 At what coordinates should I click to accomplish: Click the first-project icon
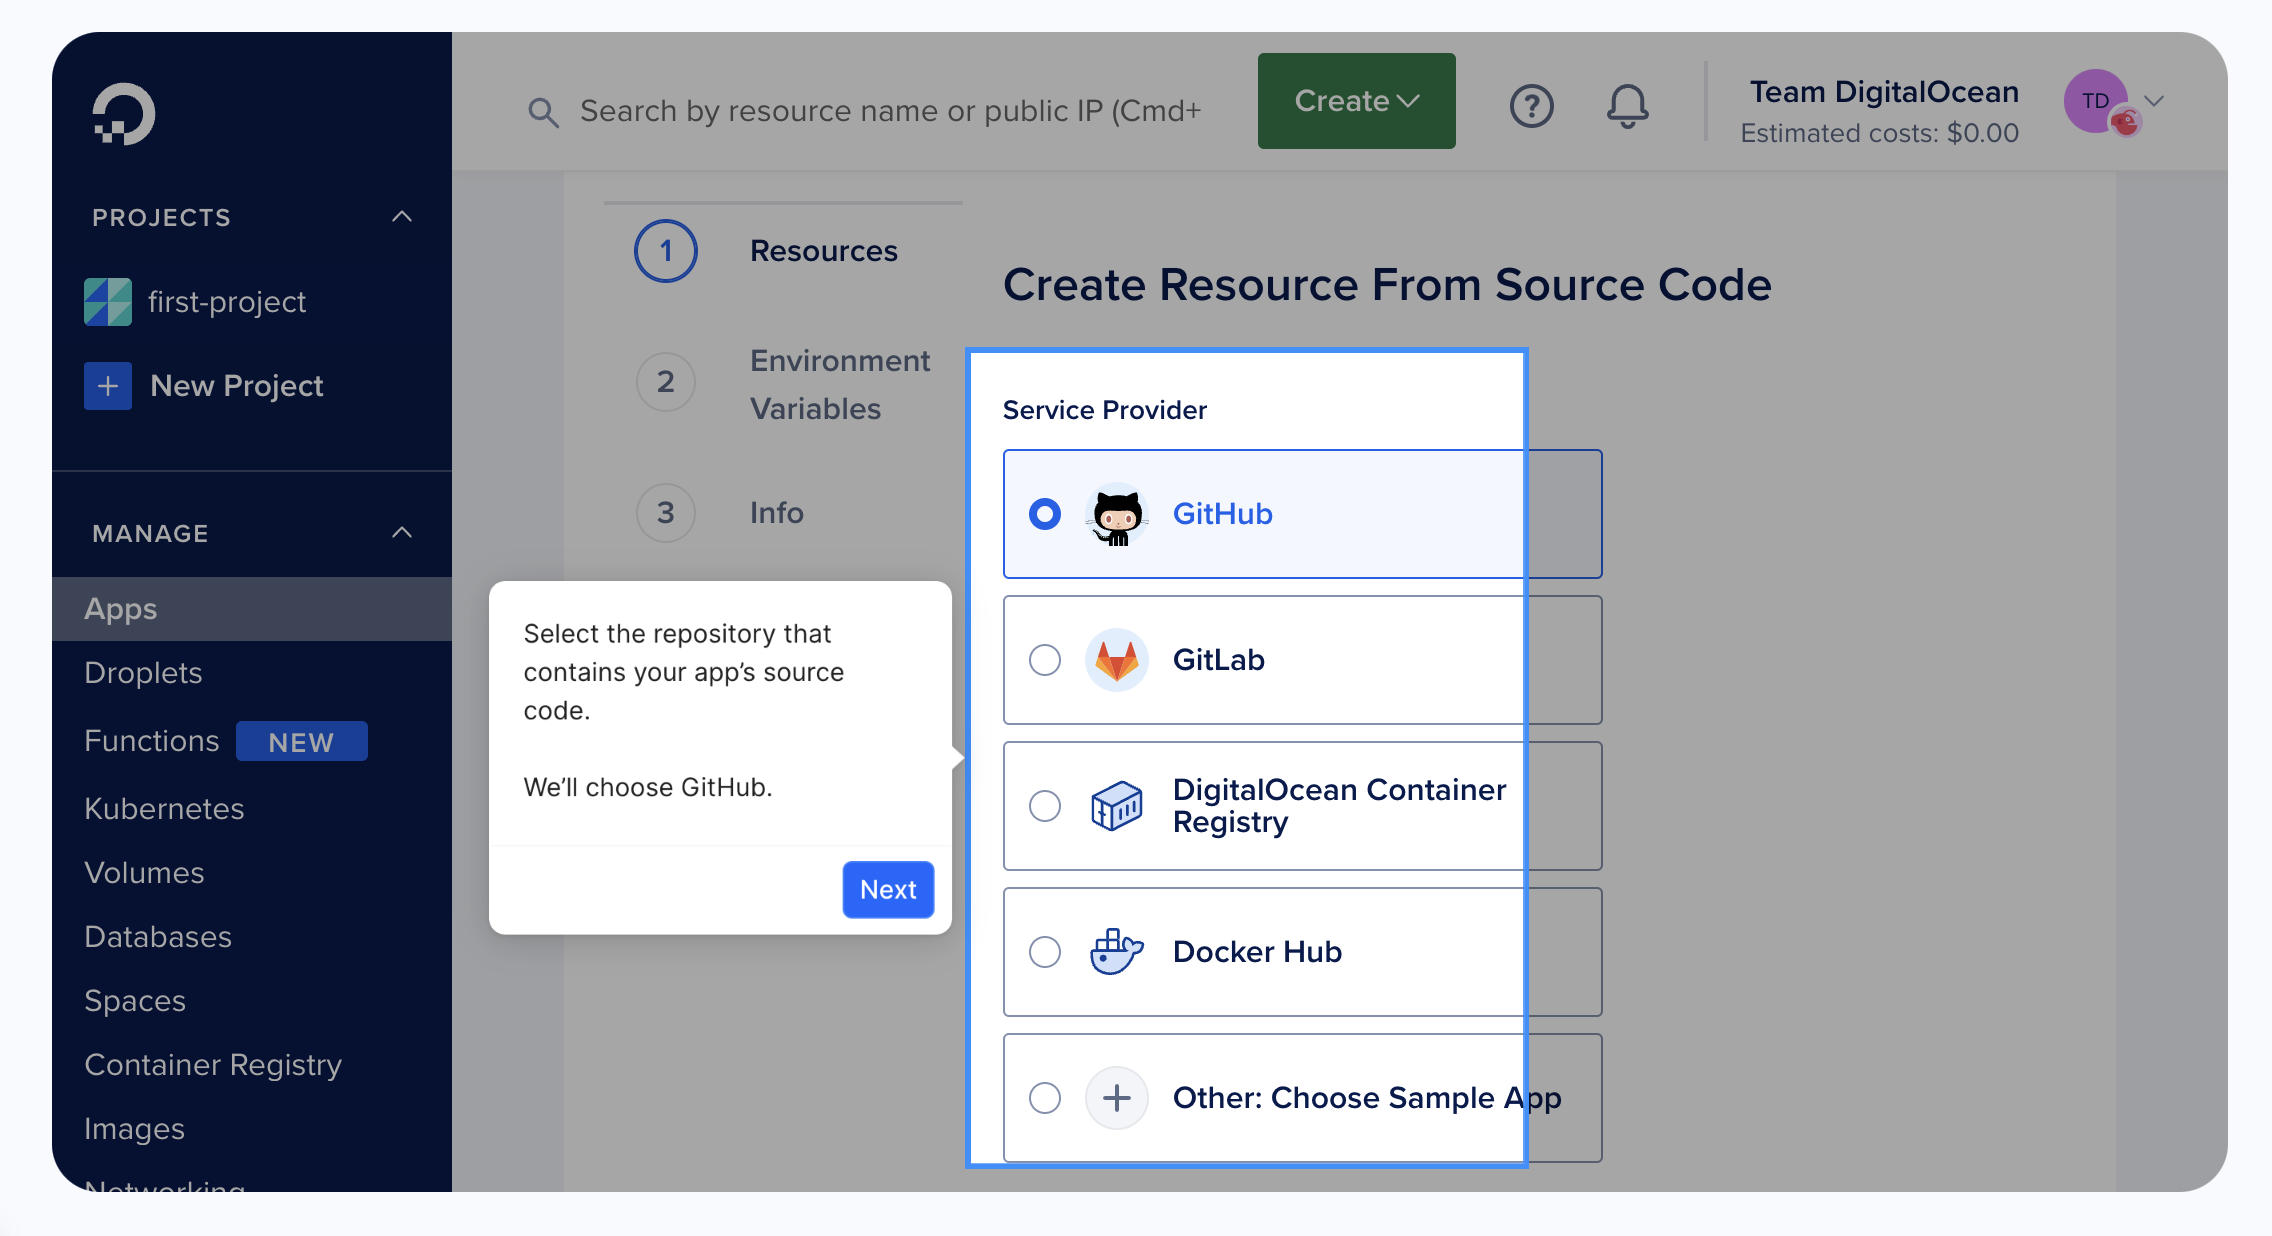coord(107,301)
